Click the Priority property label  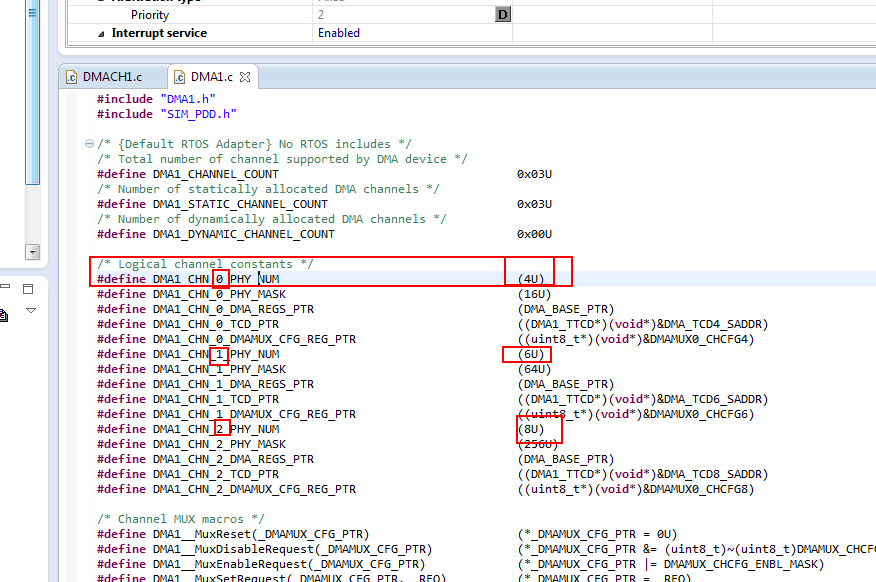150,15
